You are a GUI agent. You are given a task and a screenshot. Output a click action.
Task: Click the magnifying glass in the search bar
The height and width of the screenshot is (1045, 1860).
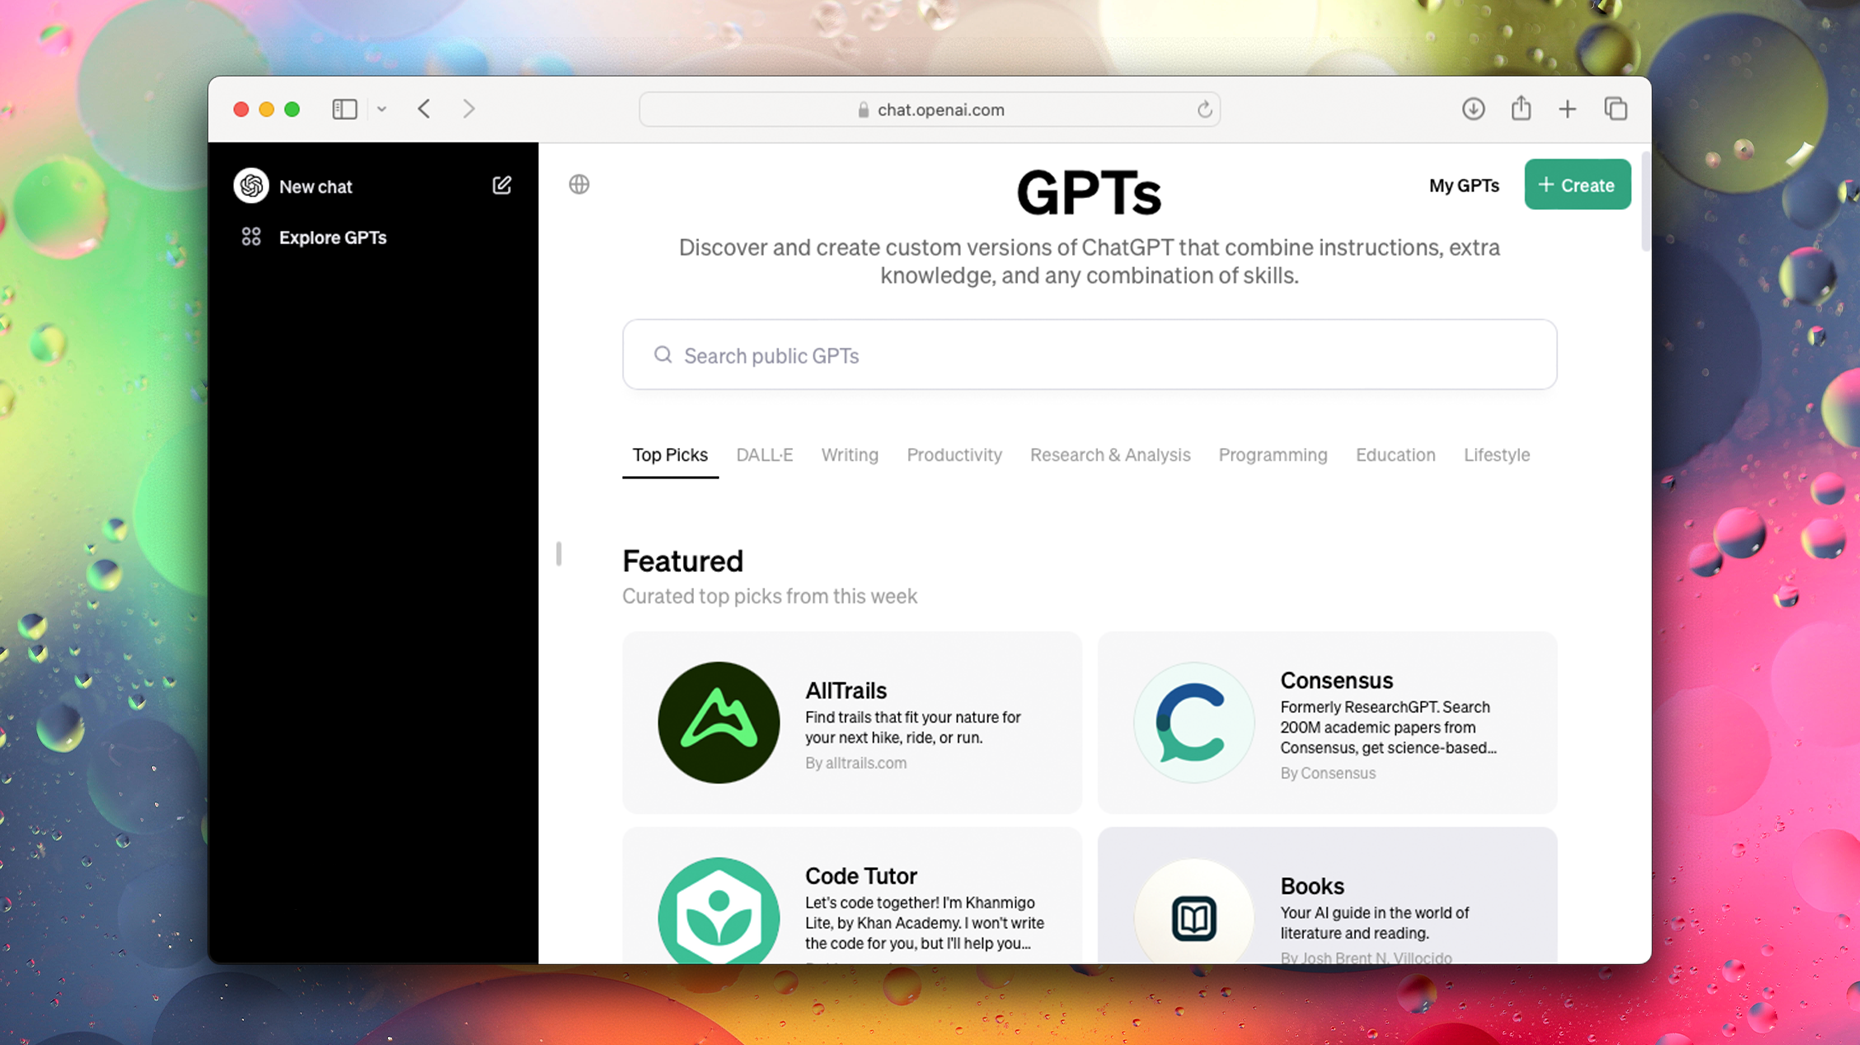pyautogui.click(x=662, y=355)
